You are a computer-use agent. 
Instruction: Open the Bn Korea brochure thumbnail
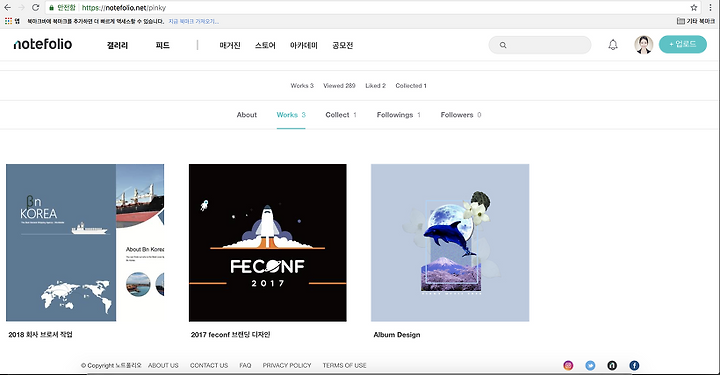(x=85, y=242)
